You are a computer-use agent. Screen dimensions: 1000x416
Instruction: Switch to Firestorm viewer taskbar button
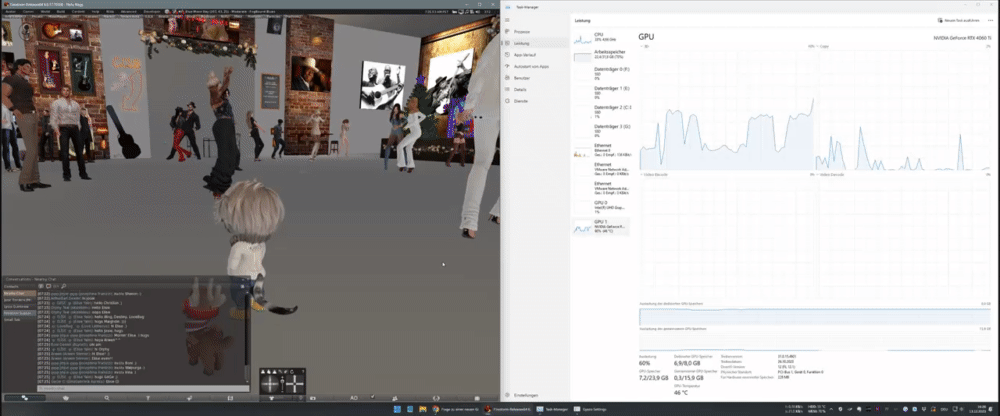(x=507, y=409)
